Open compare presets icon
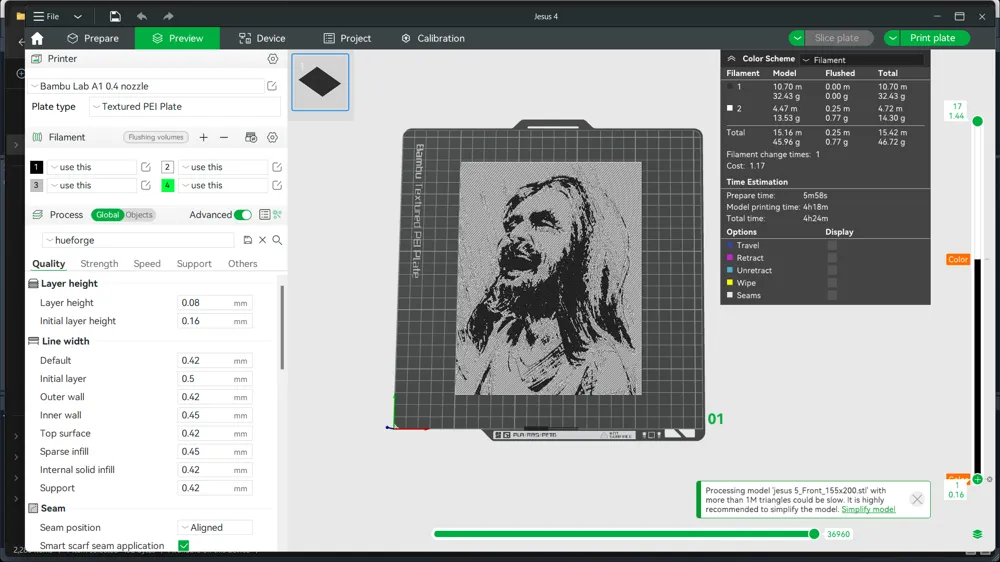 [x=277, y=215]
